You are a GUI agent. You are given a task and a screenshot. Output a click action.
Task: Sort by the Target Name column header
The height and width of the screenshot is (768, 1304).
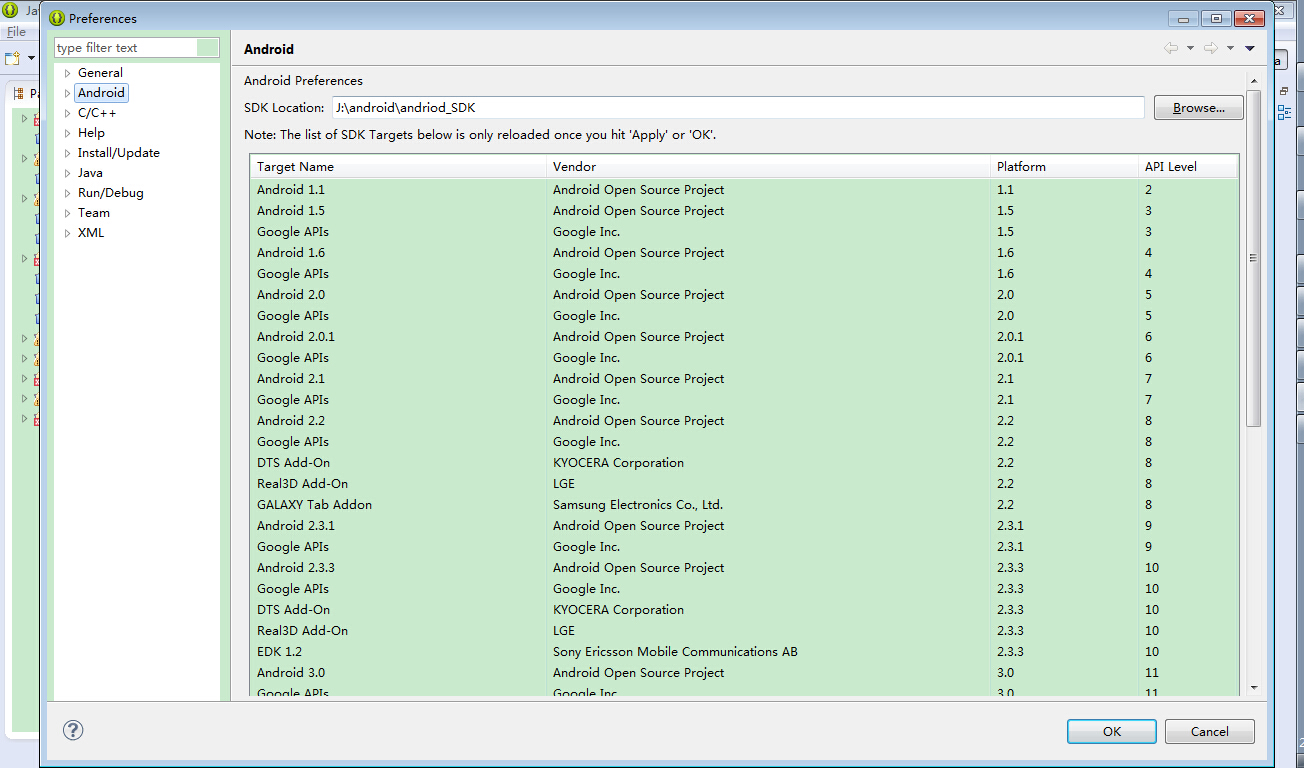click(398, 167)
